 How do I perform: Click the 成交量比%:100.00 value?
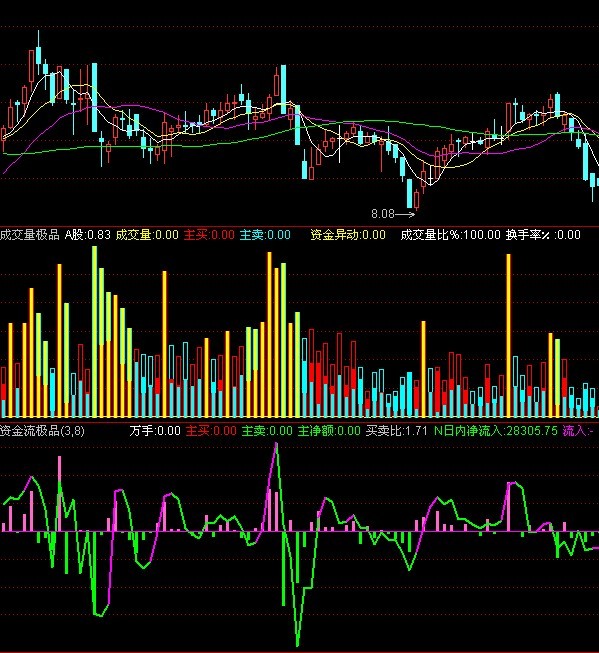coord(450,235)
